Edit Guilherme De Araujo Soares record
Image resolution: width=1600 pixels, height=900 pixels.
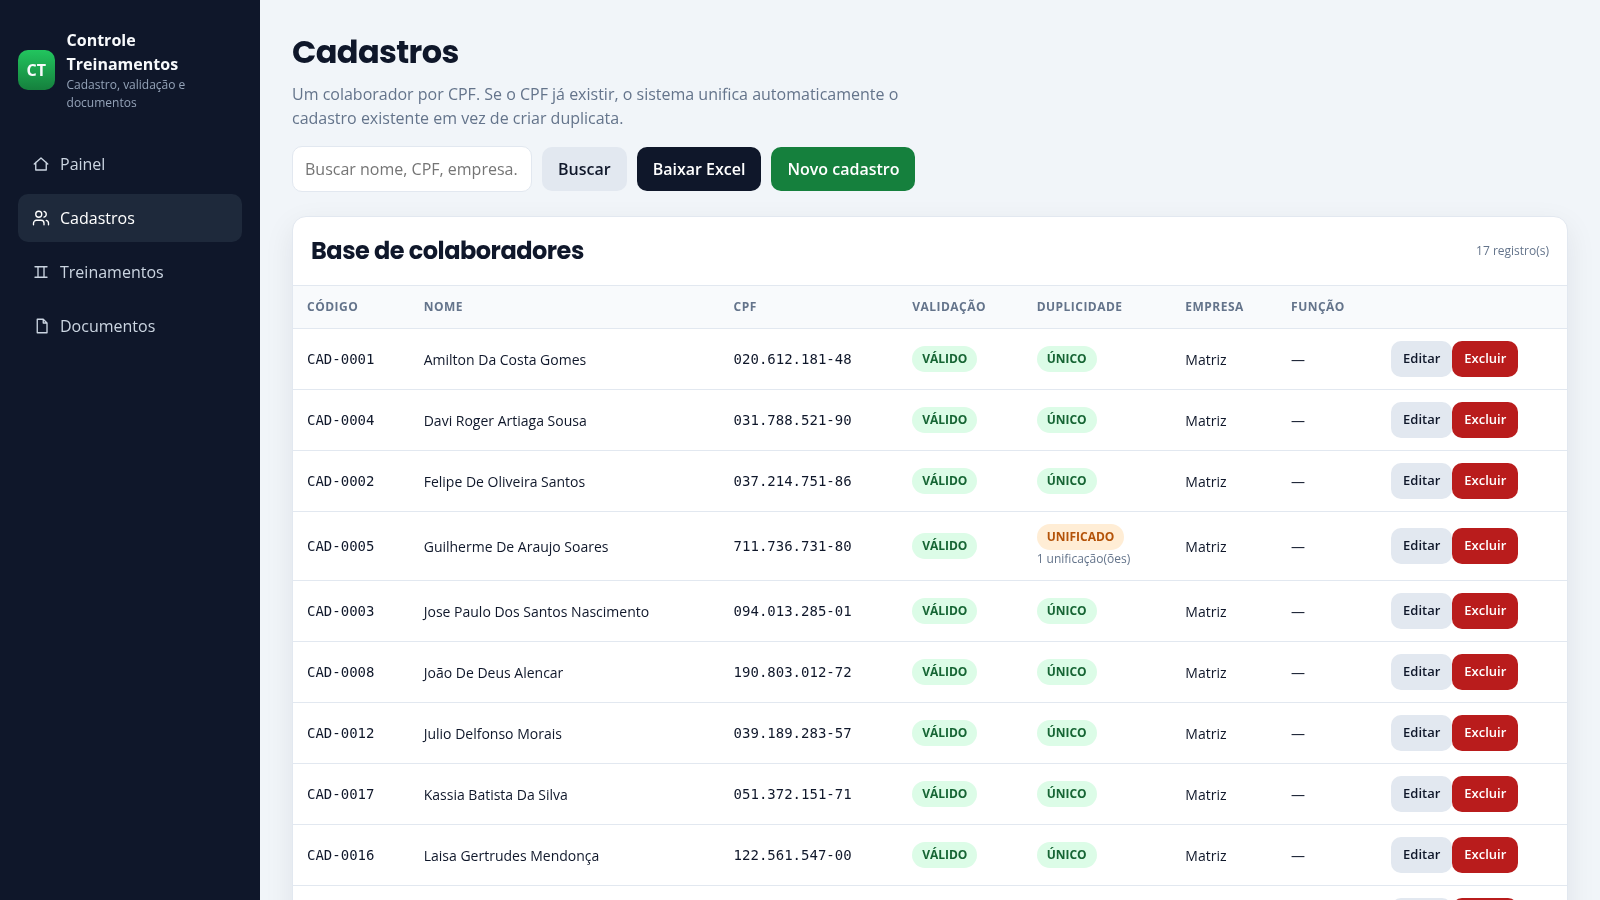1421,546
